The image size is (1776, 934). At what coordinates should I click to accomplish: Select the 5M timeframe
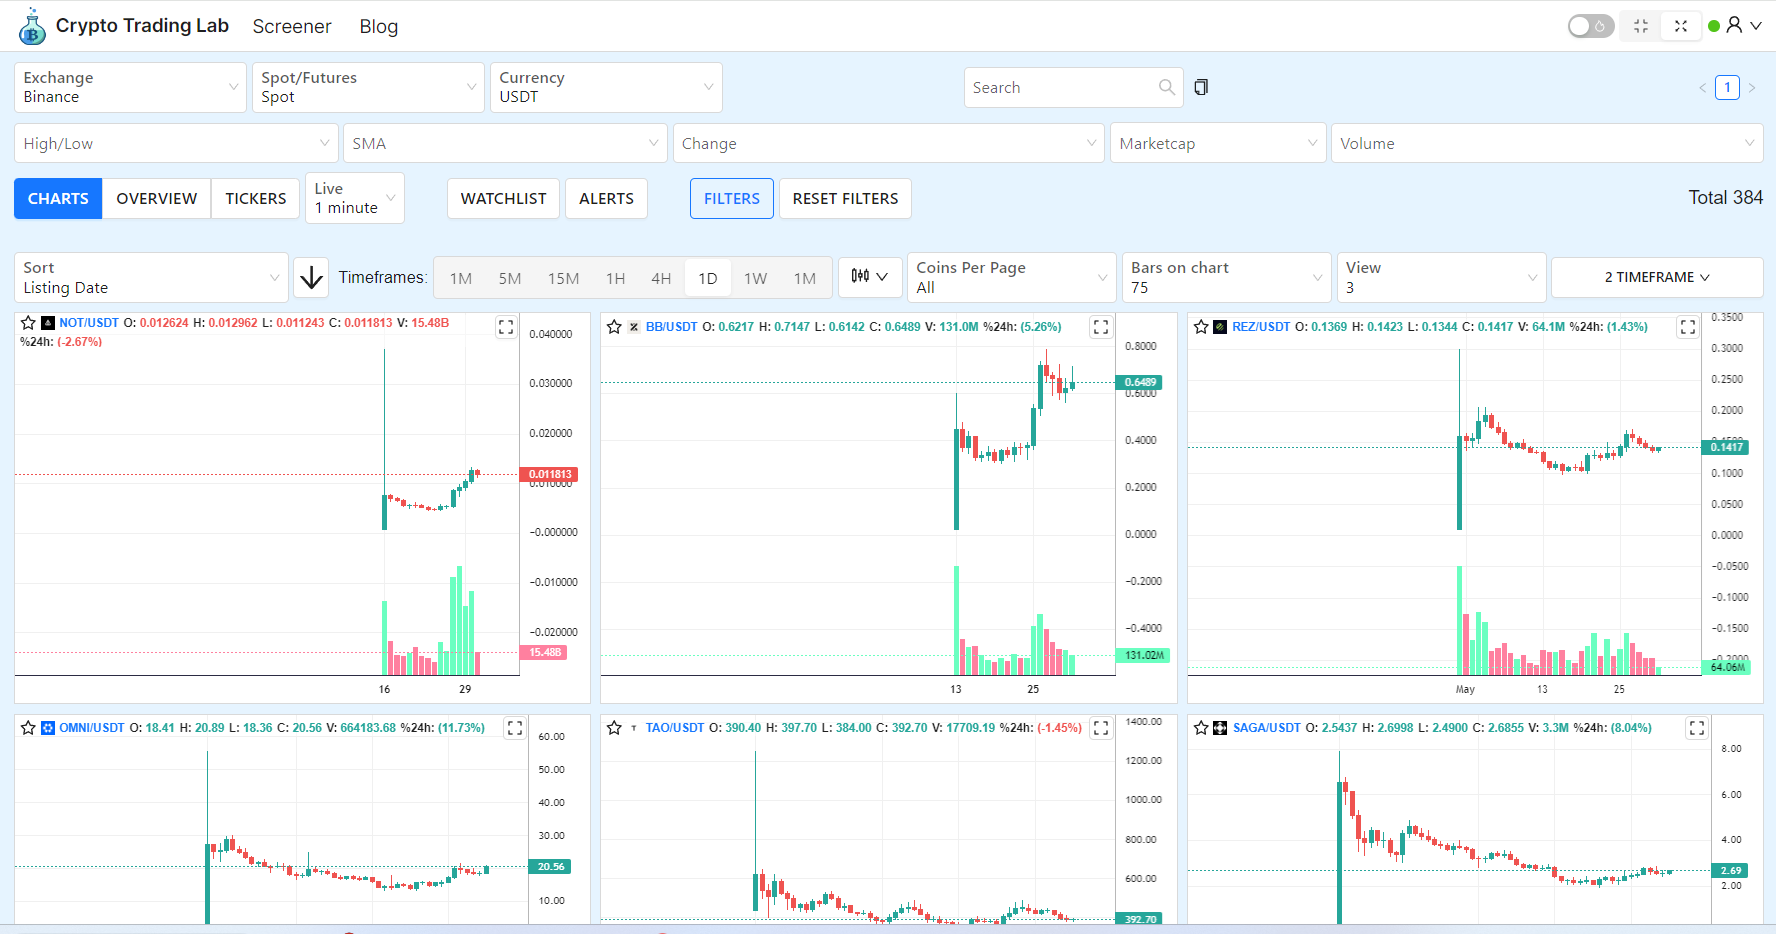pos(510,278)
